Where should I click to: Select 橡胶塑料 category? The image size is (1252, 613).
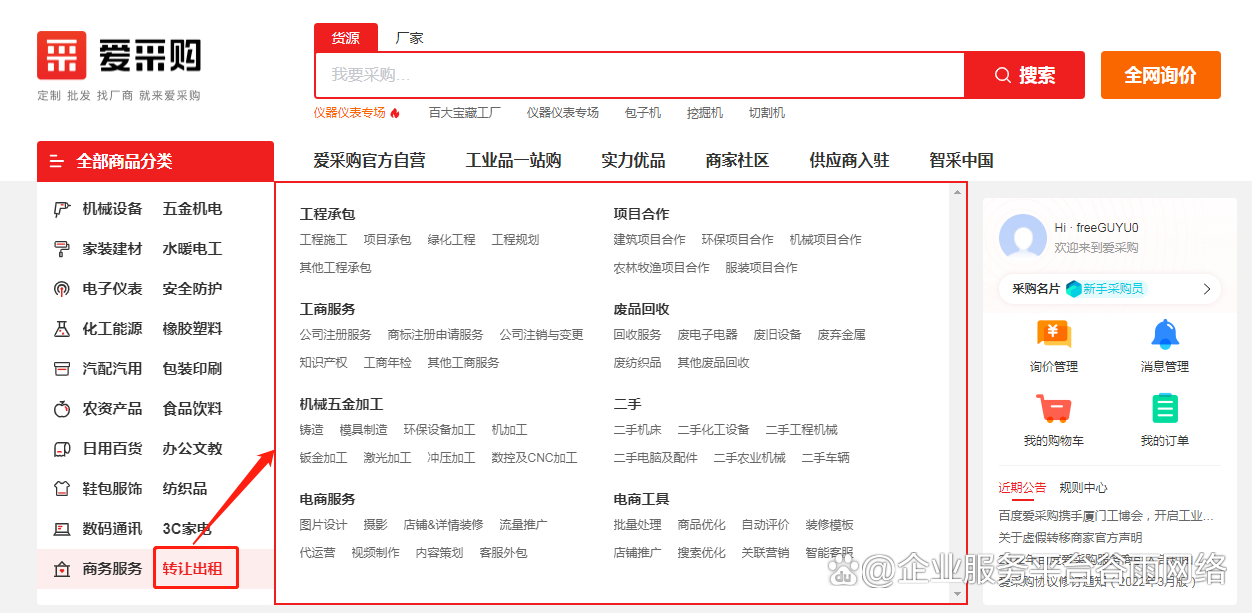(x=193, y=329)
